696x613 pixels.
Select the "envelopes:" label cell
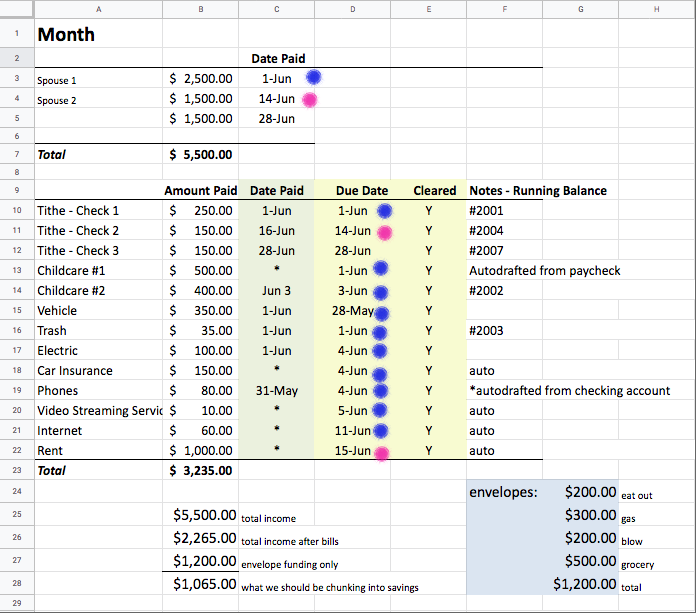coord(503,492)
